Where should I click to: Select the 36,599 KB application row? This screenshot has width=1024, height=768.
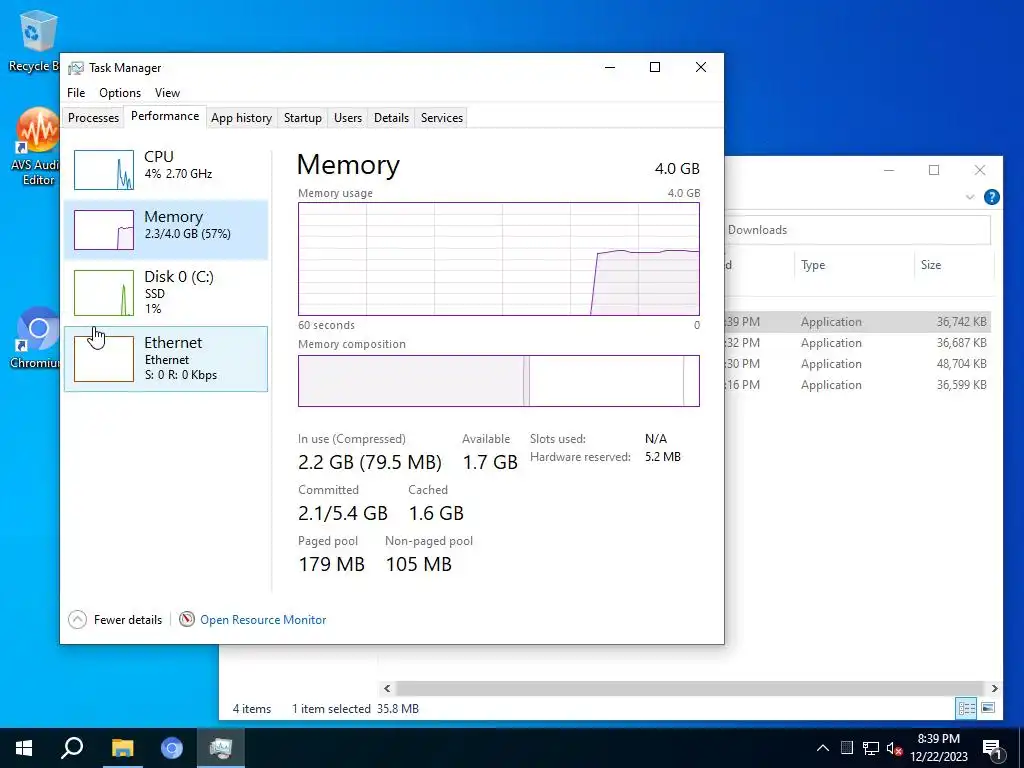tap(857, 385)
